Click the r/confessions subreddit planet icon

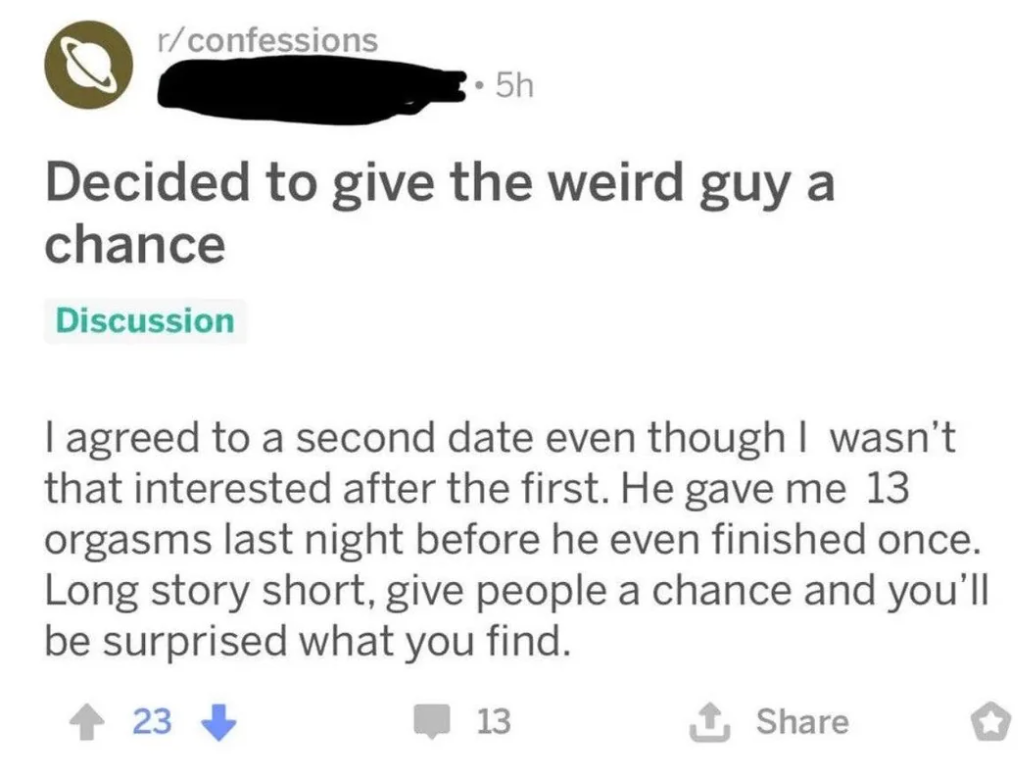tap(89, 64)
